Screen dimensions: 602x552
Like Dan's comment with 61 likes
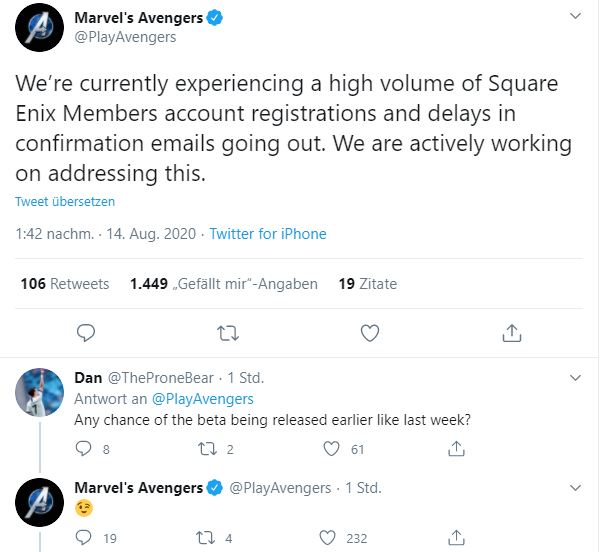point(333,450)
